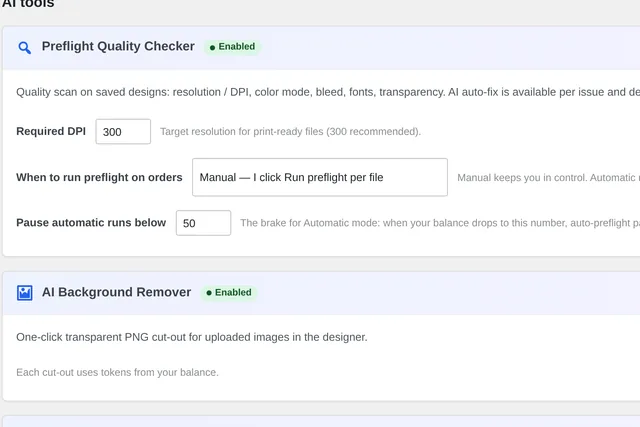The height and width of the screenshot is (427, 640).
Task: Open the When to run preflight dropdown
Action: point(320,177)
